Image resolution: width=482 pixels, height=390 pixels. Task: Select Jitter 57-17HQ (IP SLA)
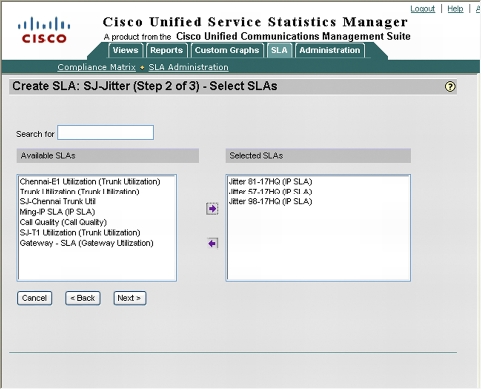pos(270,192)
